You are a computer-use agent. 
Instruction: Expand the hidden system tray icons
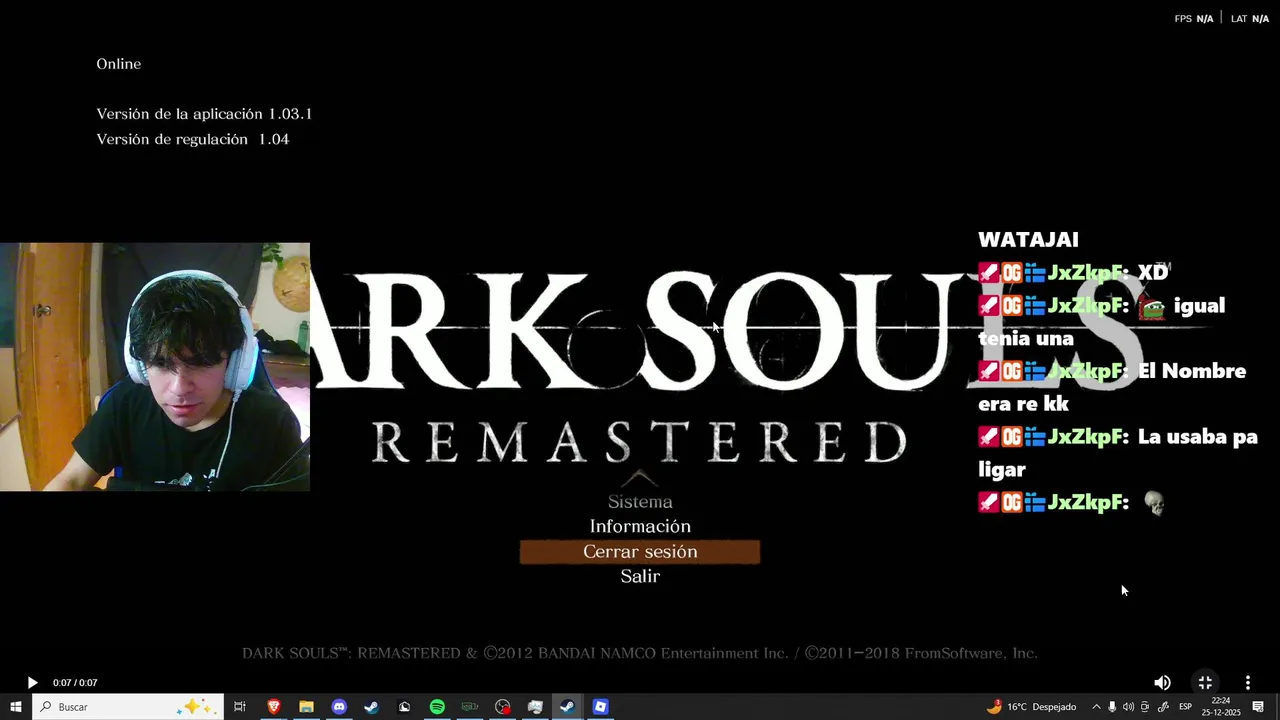(1096, 707)
